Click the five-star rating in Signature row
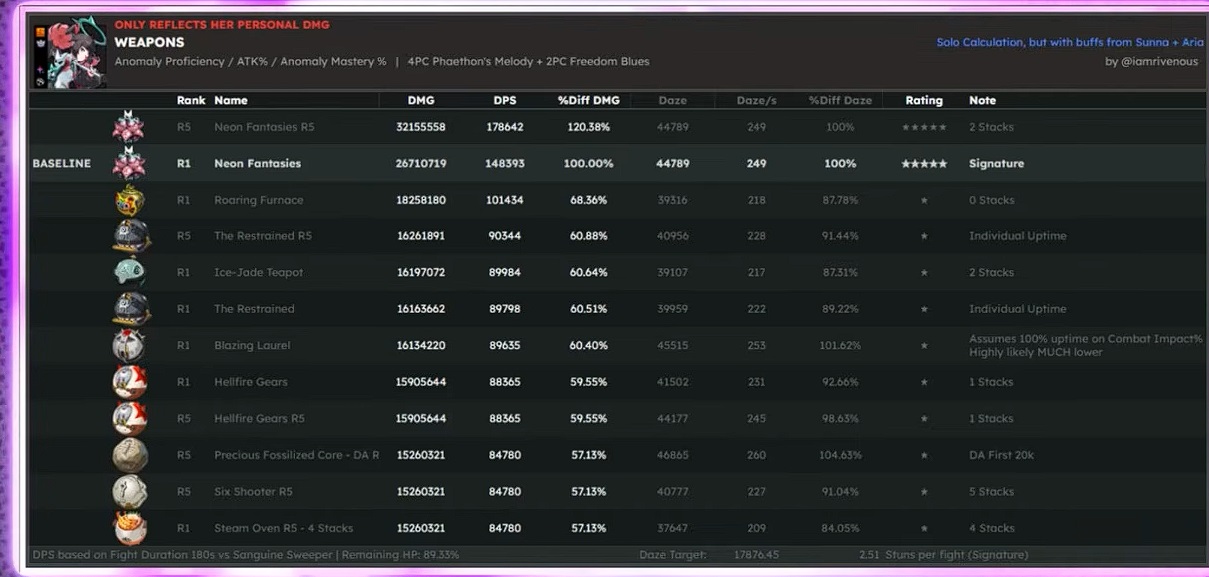Viewport: 1209px width, 577px height. [924, 163]
